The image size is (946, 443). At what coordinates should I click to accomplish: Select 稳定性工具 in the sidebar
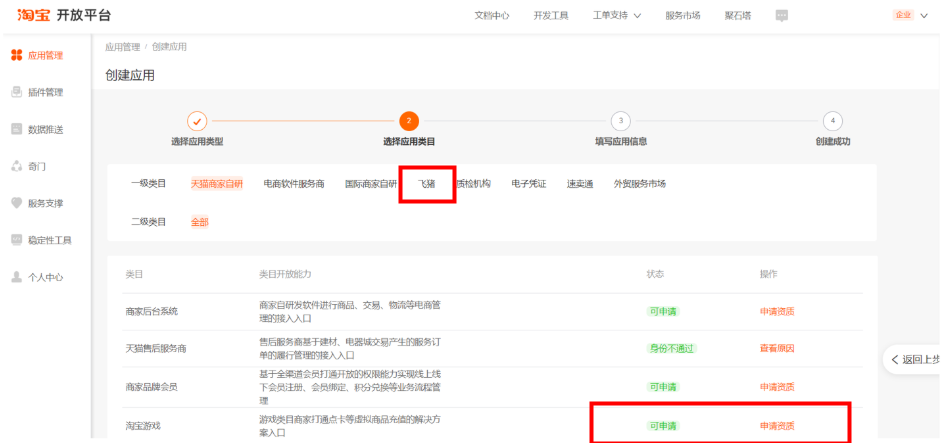[x=49, y=240]
